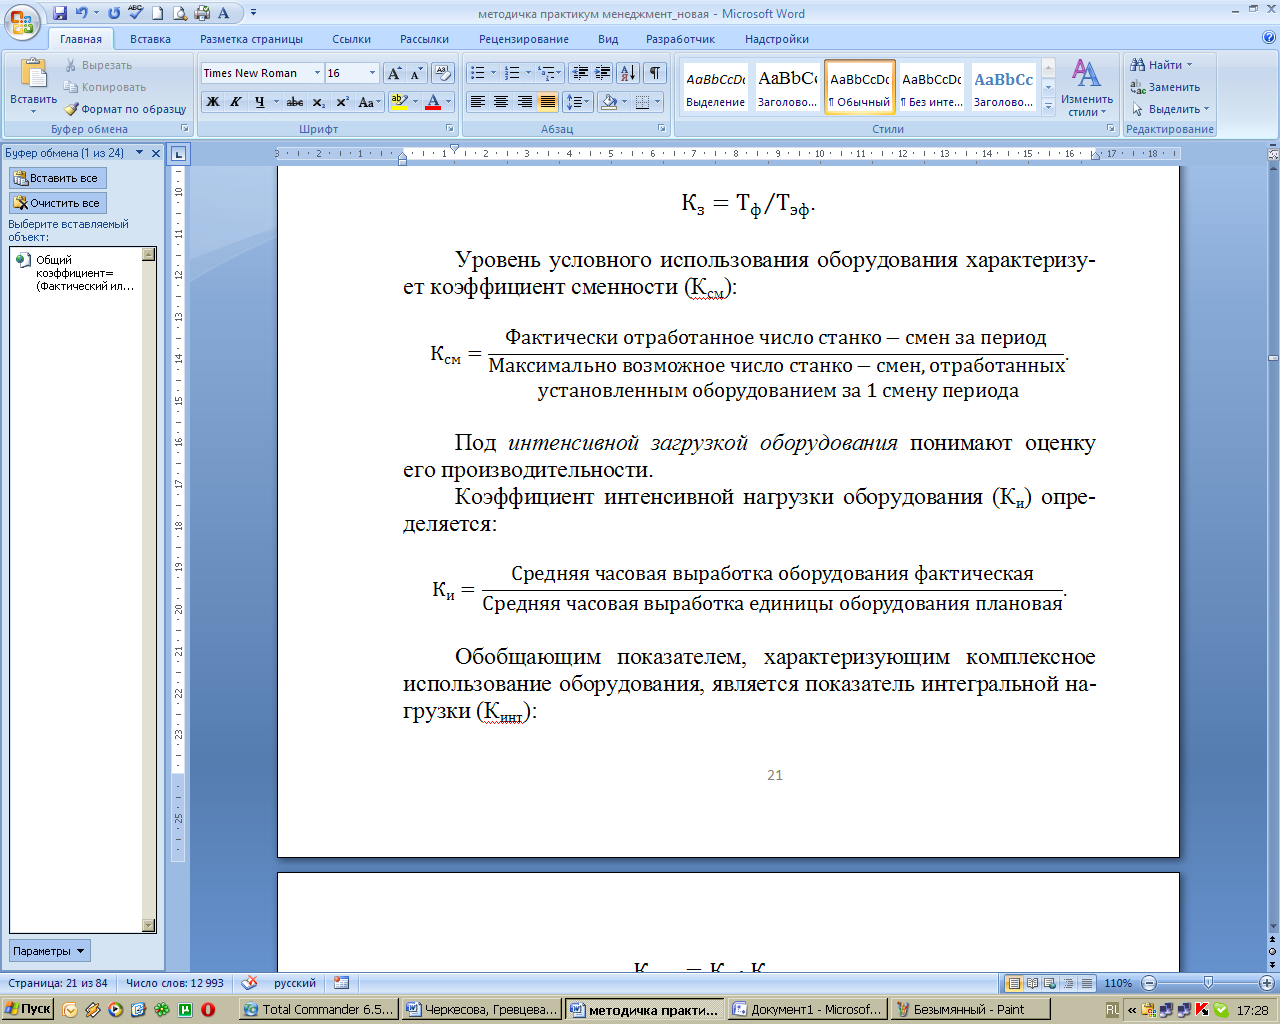This screenshot has height=1024, width=1280.
Task: Open font color dropdown arrow
Action: (448, 102)
